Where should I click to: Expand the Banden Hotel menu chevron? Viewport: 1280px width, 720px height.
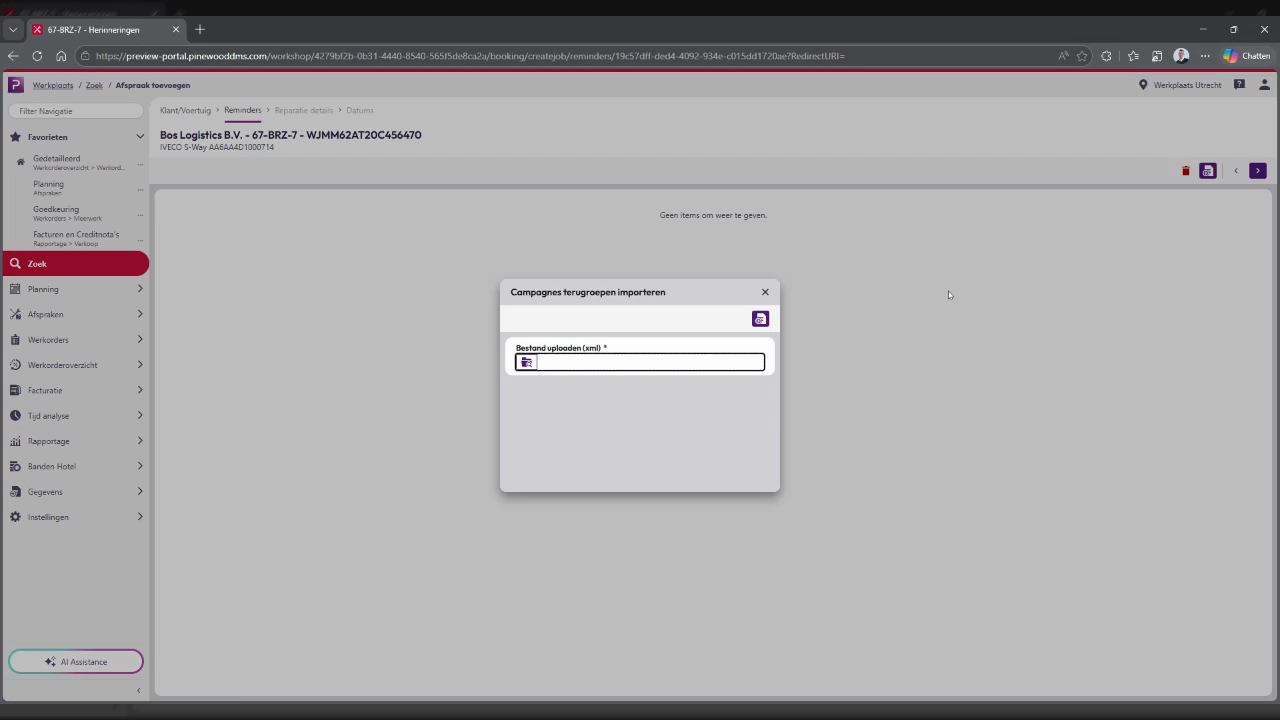point(140,466)
